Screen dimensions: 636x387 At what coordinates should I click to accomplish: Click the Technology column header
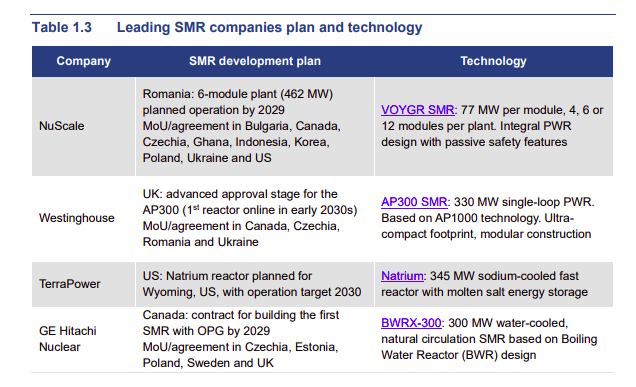click(x=493, y=61)
